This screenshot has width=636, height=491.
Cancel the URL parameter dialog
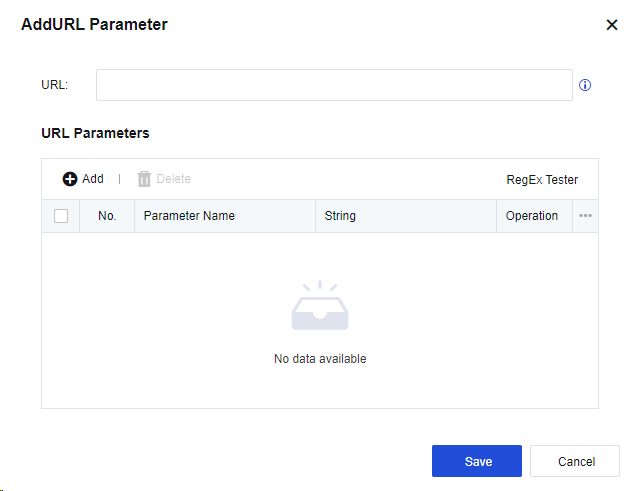coord(576,461)
